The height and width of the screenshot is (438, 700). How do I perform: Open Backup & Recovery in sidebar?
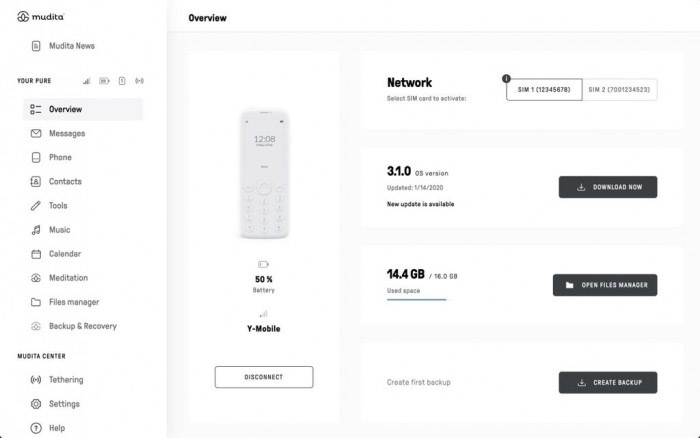pyautogui.click(x=82, y=326)
